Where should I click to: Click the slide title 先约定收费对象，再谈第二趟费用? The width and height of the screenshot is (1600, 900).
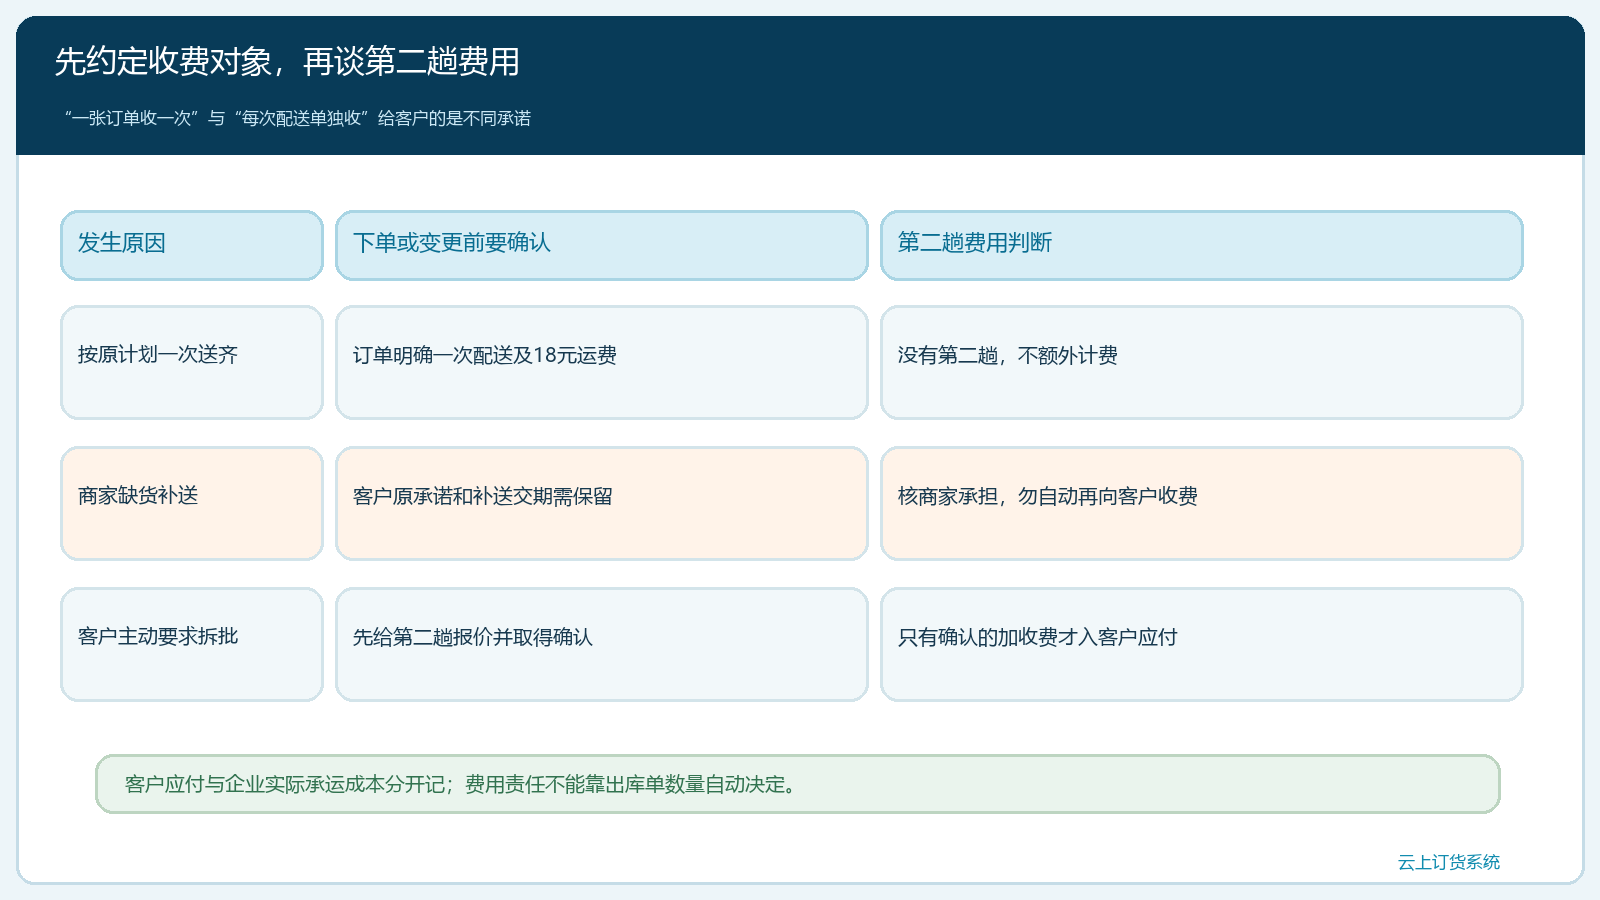[287, 62]
